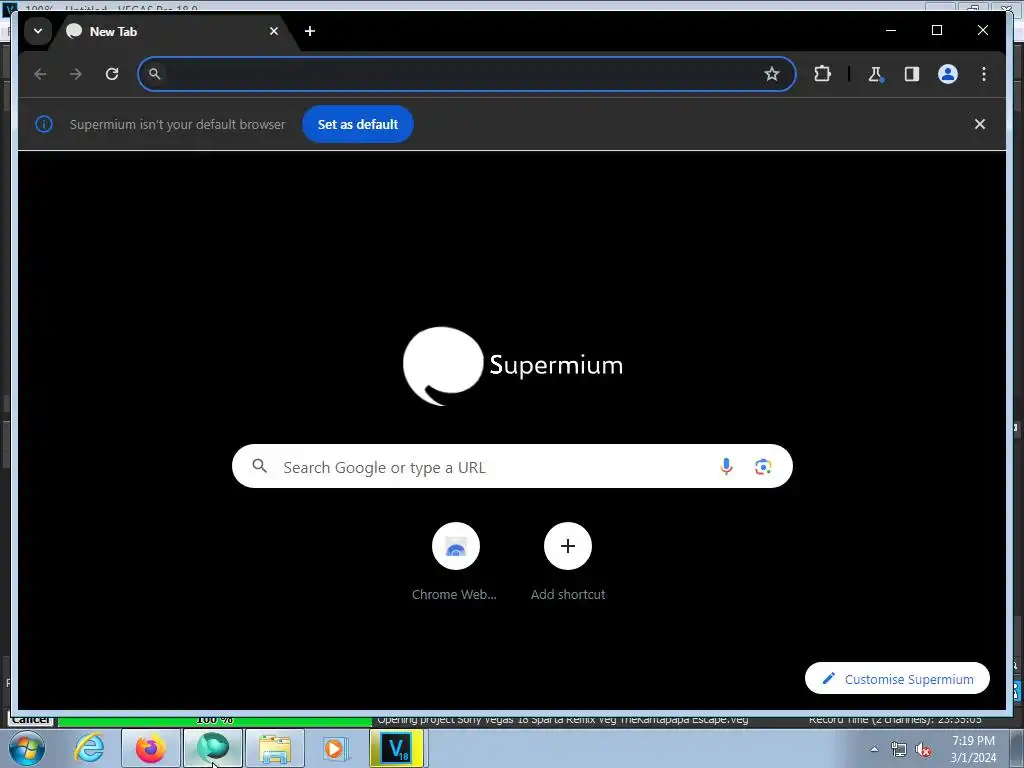Open the network tray icon
1024x768 pixels.
point(899,750)
